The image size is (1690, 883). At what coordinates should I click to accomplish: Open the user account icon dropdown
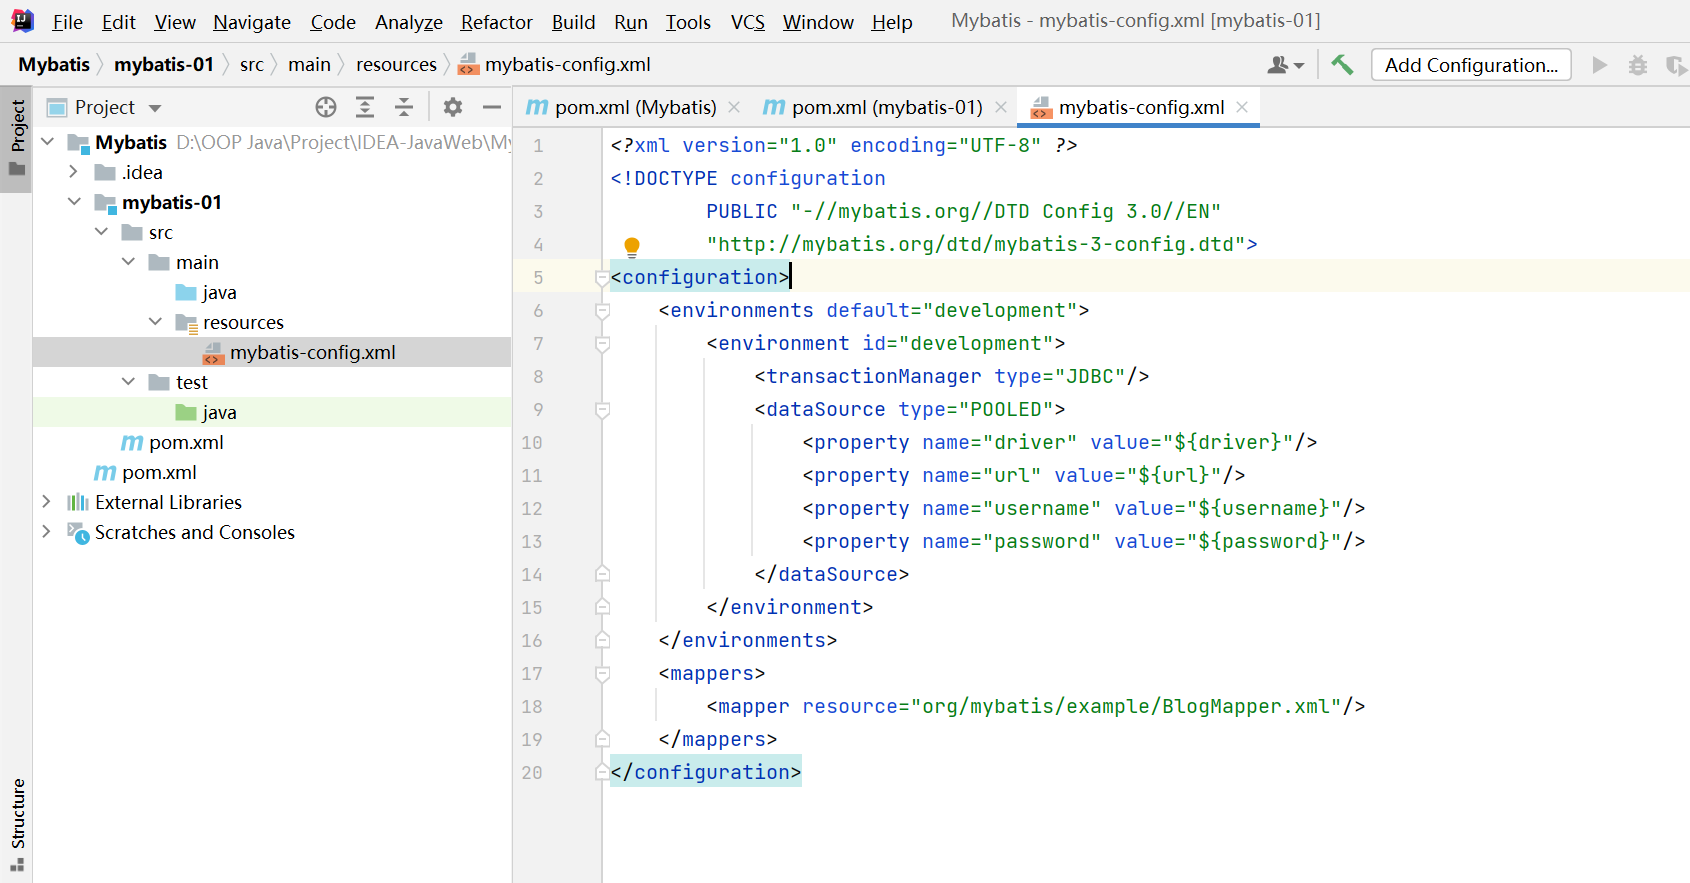coord(1285,65)
